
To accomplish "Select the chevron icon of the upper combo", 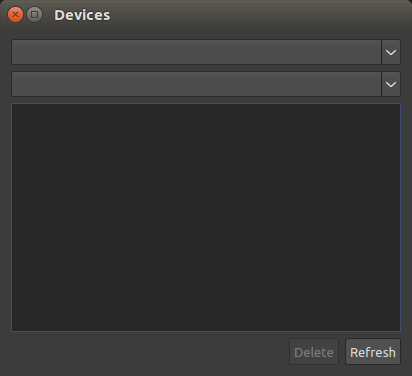I will 391,52.
